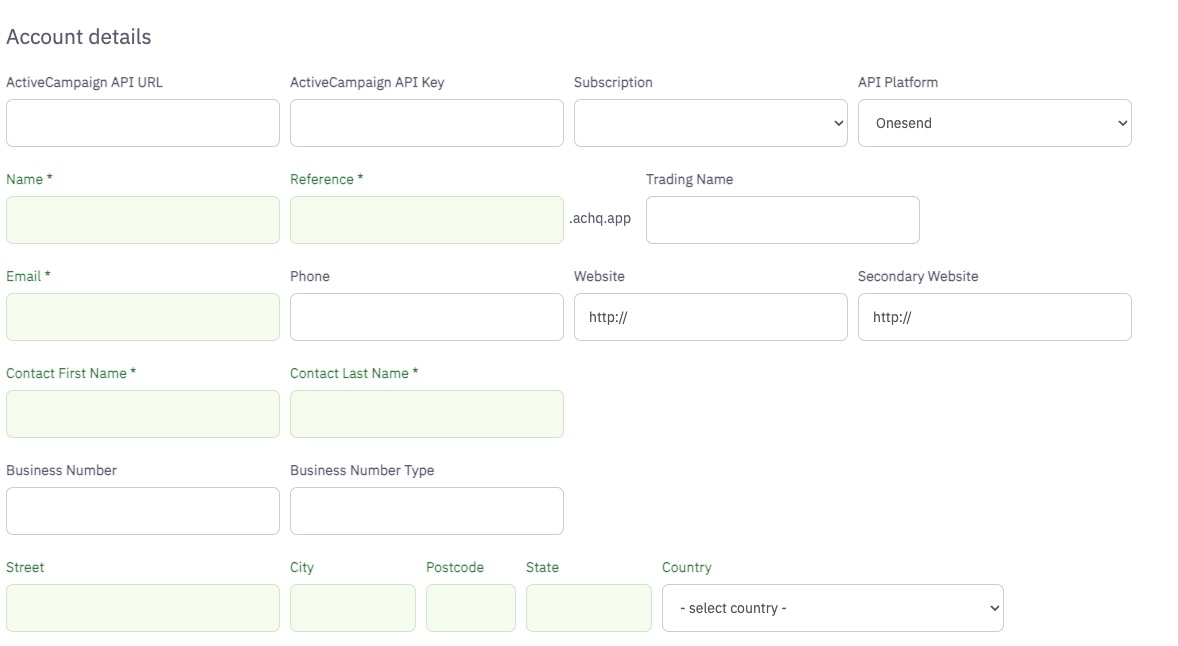Screen dimensions: 1178x646
Task: Open the select country dropdown
Action: (x=832, y=608)
